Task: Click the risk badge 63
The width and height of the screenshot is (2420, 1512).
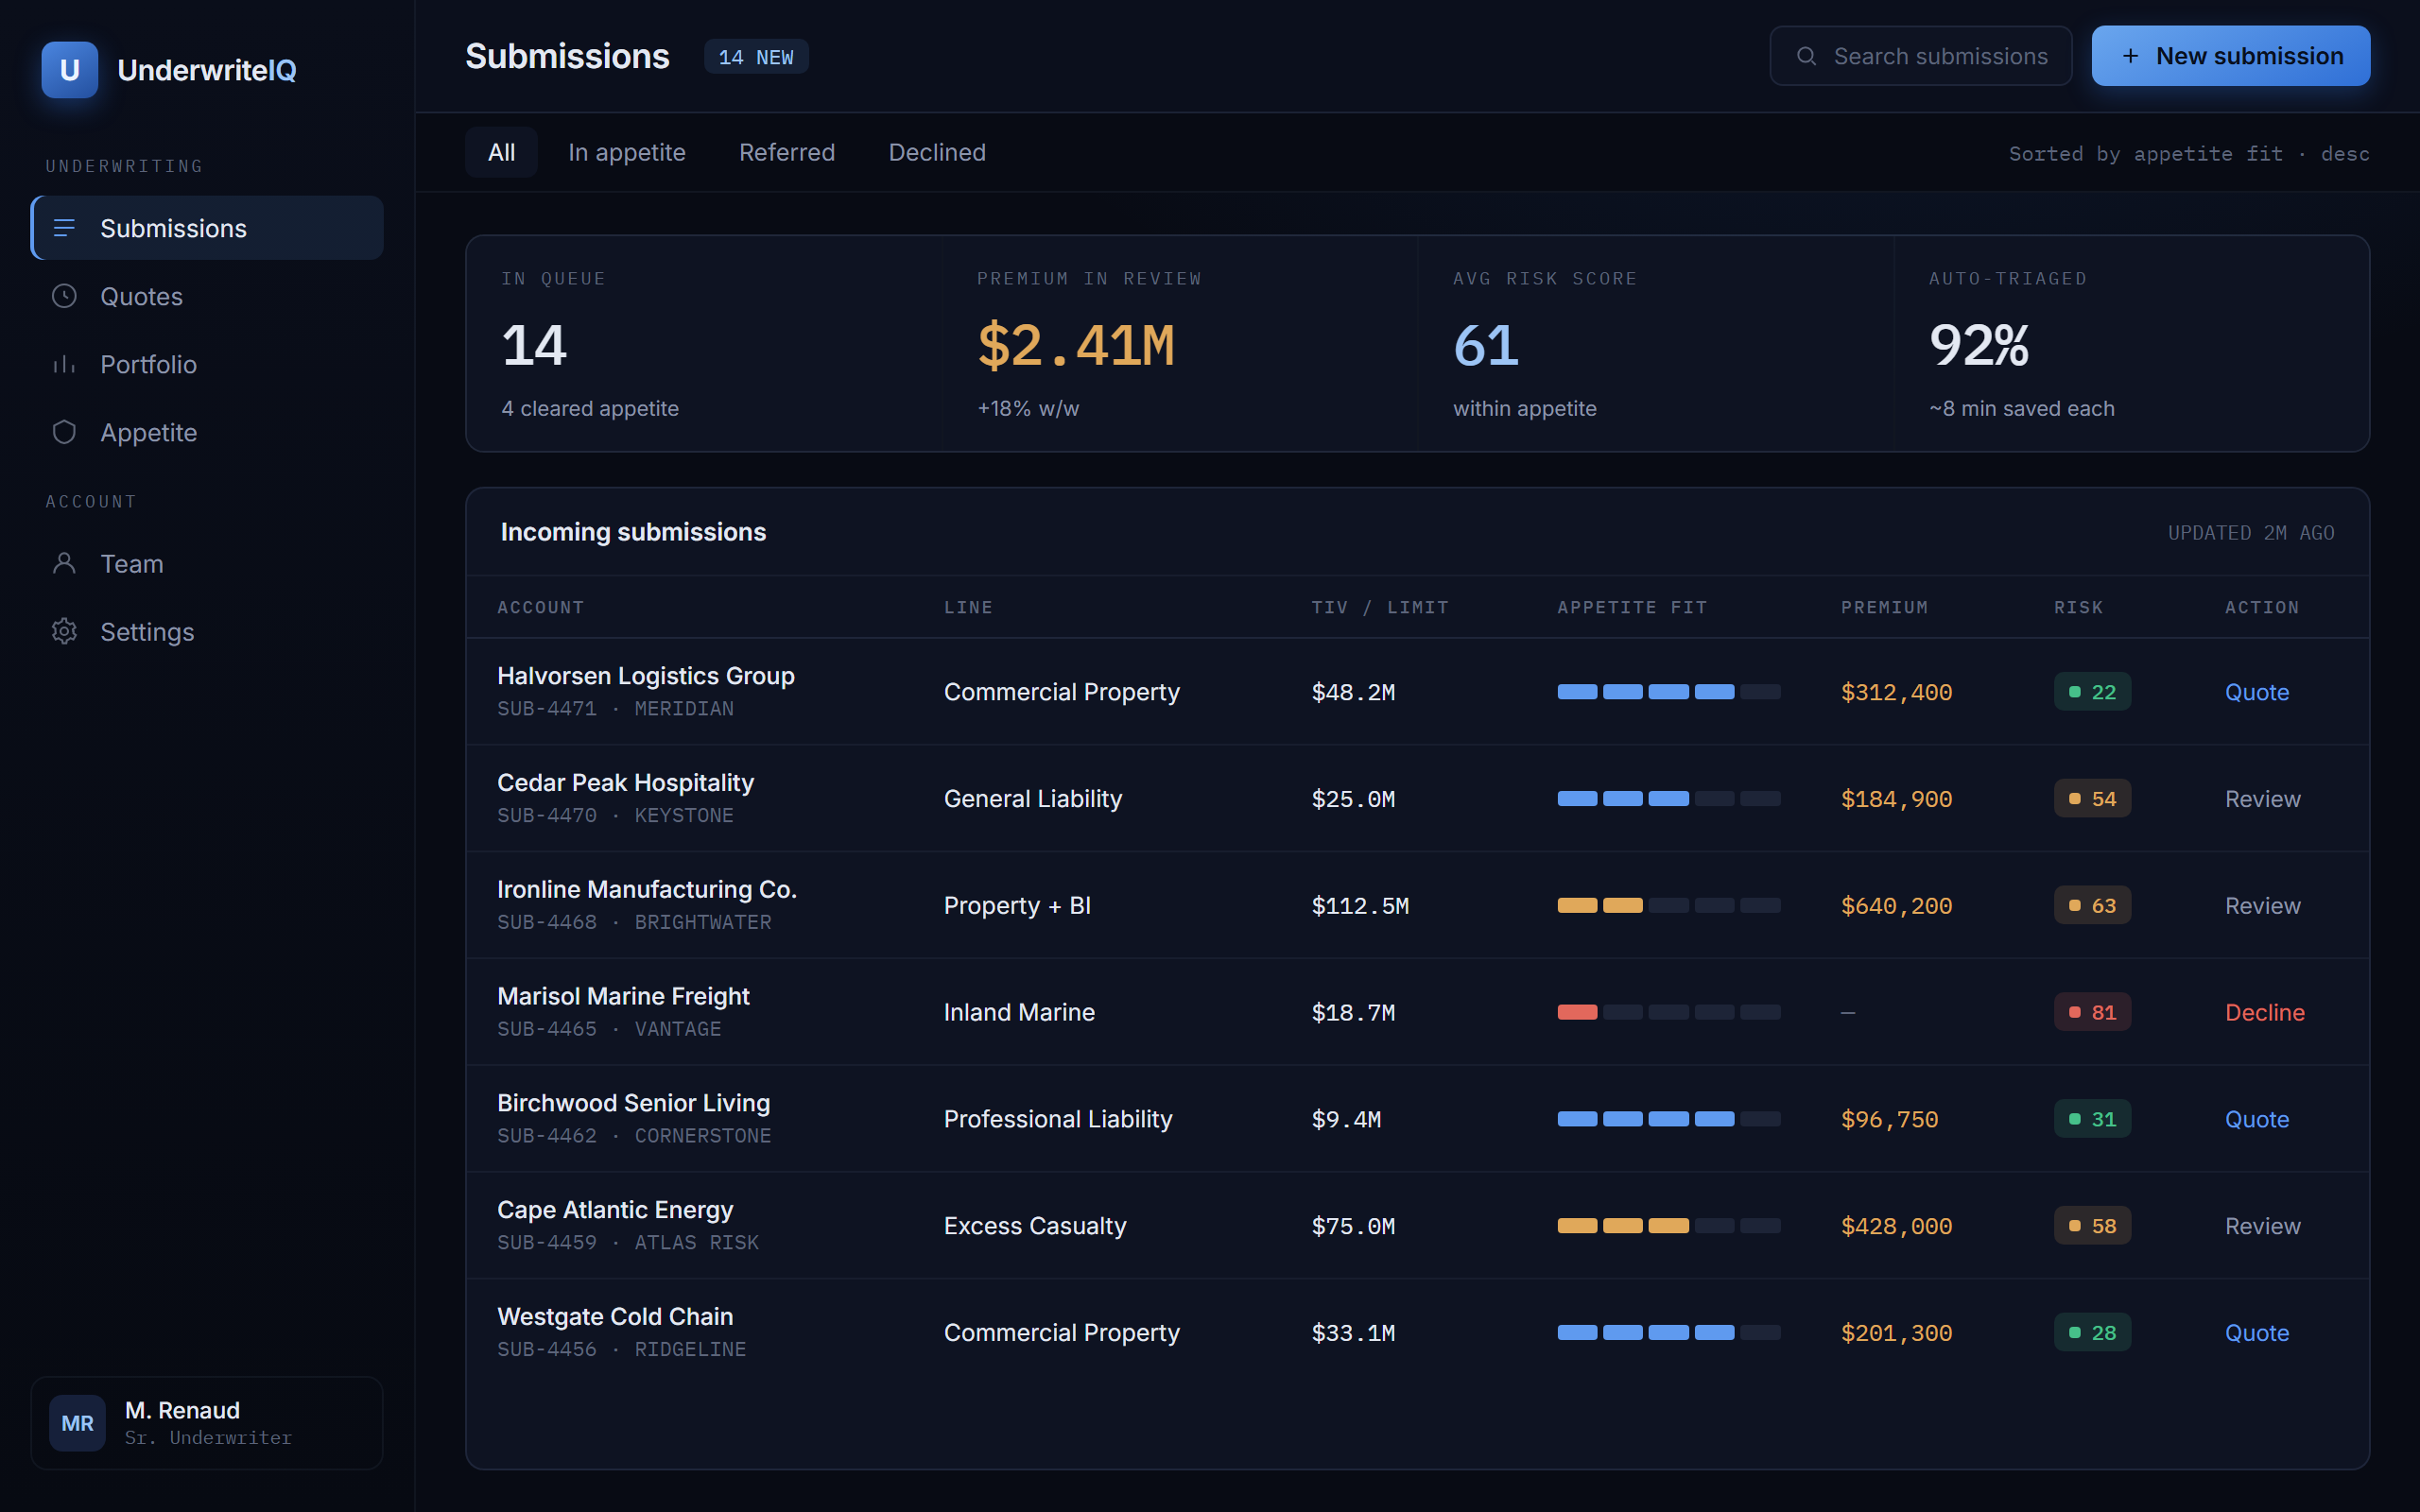Action: (2092, 906)
